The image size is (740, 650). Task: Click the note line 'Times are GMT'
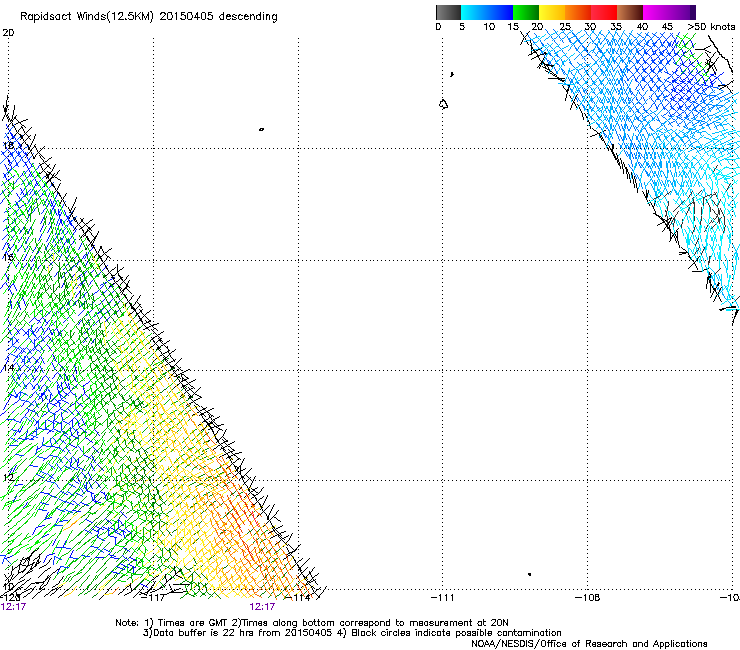[193, 623]
